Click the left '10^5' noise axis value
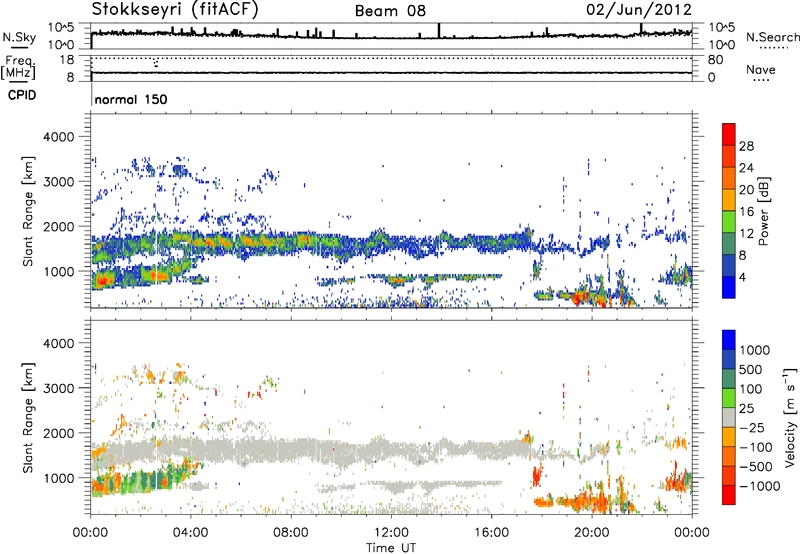 click(x=61, y=28)
